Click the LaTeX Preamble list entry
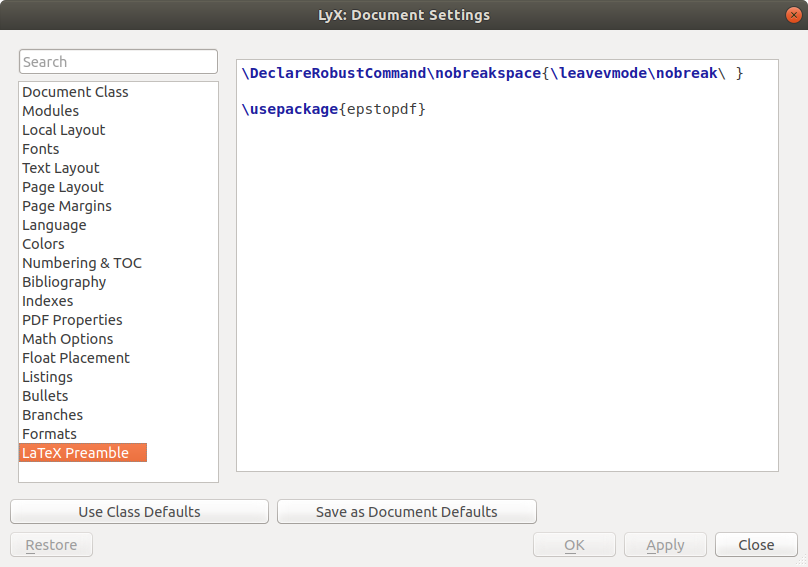This screenshot has height=567, width=808. (76, 453)
